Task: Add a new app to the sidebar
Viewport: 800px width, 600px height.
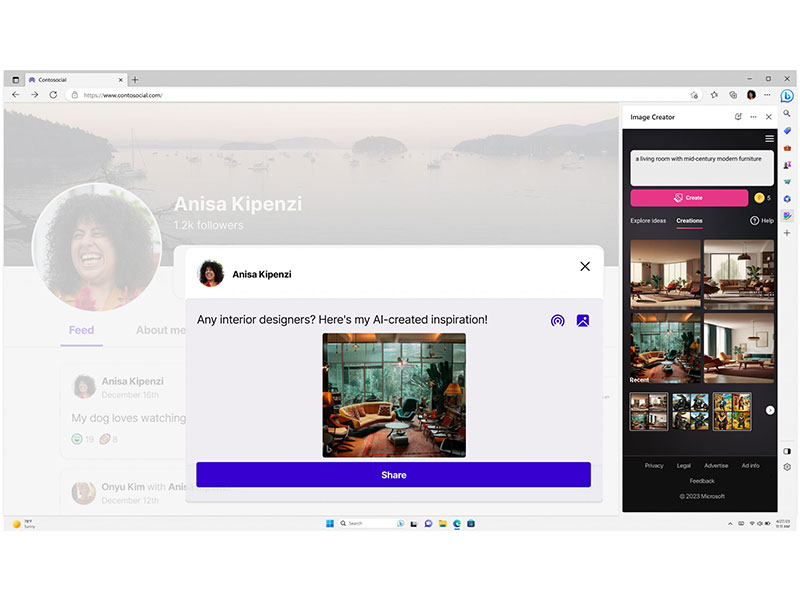Action: (x=787, y=233)
